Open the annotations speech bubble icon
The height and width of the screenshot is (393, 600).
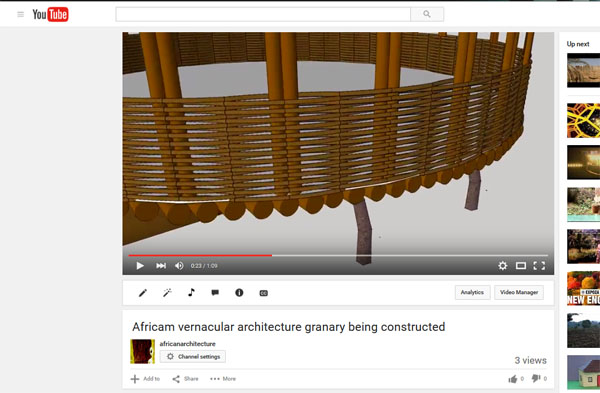tap(215, 293)
